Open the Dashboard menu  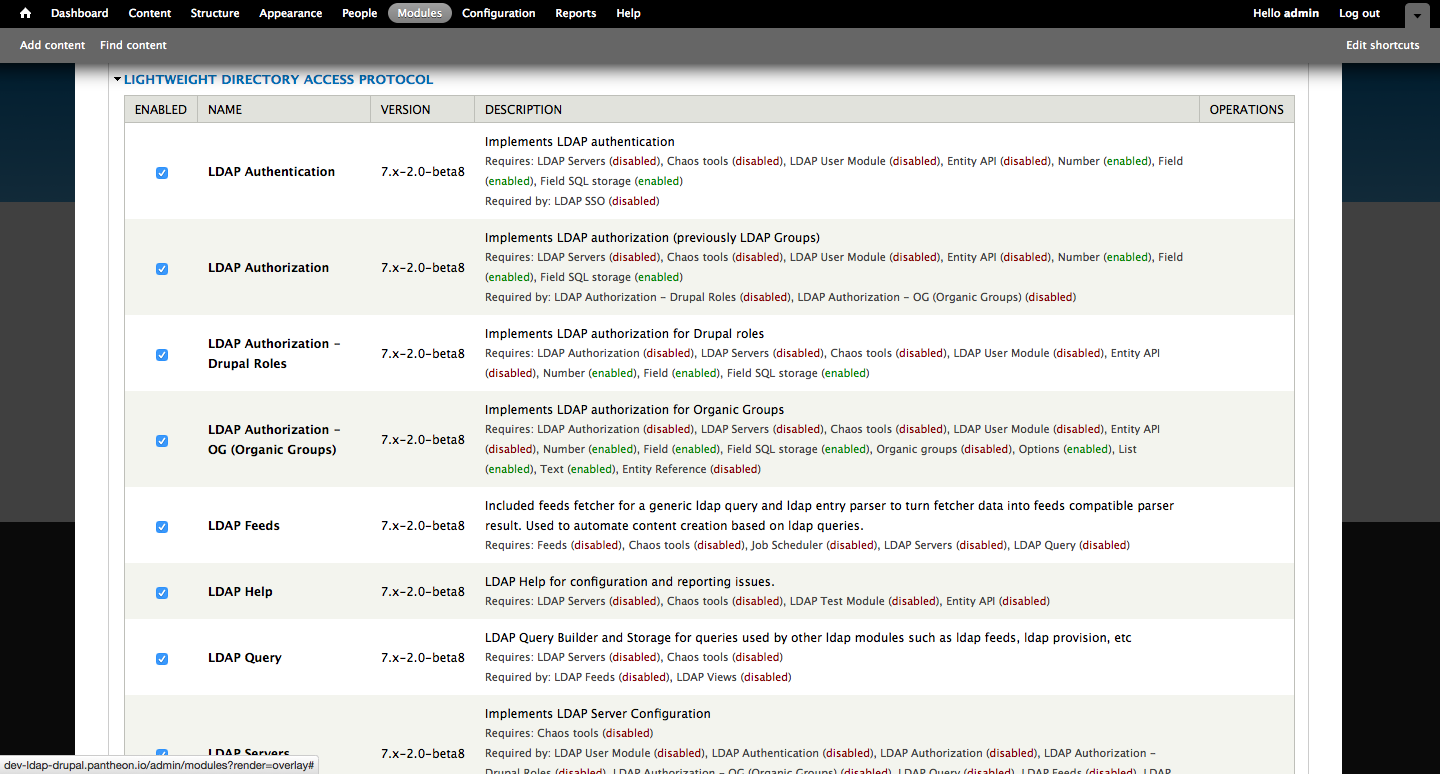pyautogui.click(x=80, y=13)
